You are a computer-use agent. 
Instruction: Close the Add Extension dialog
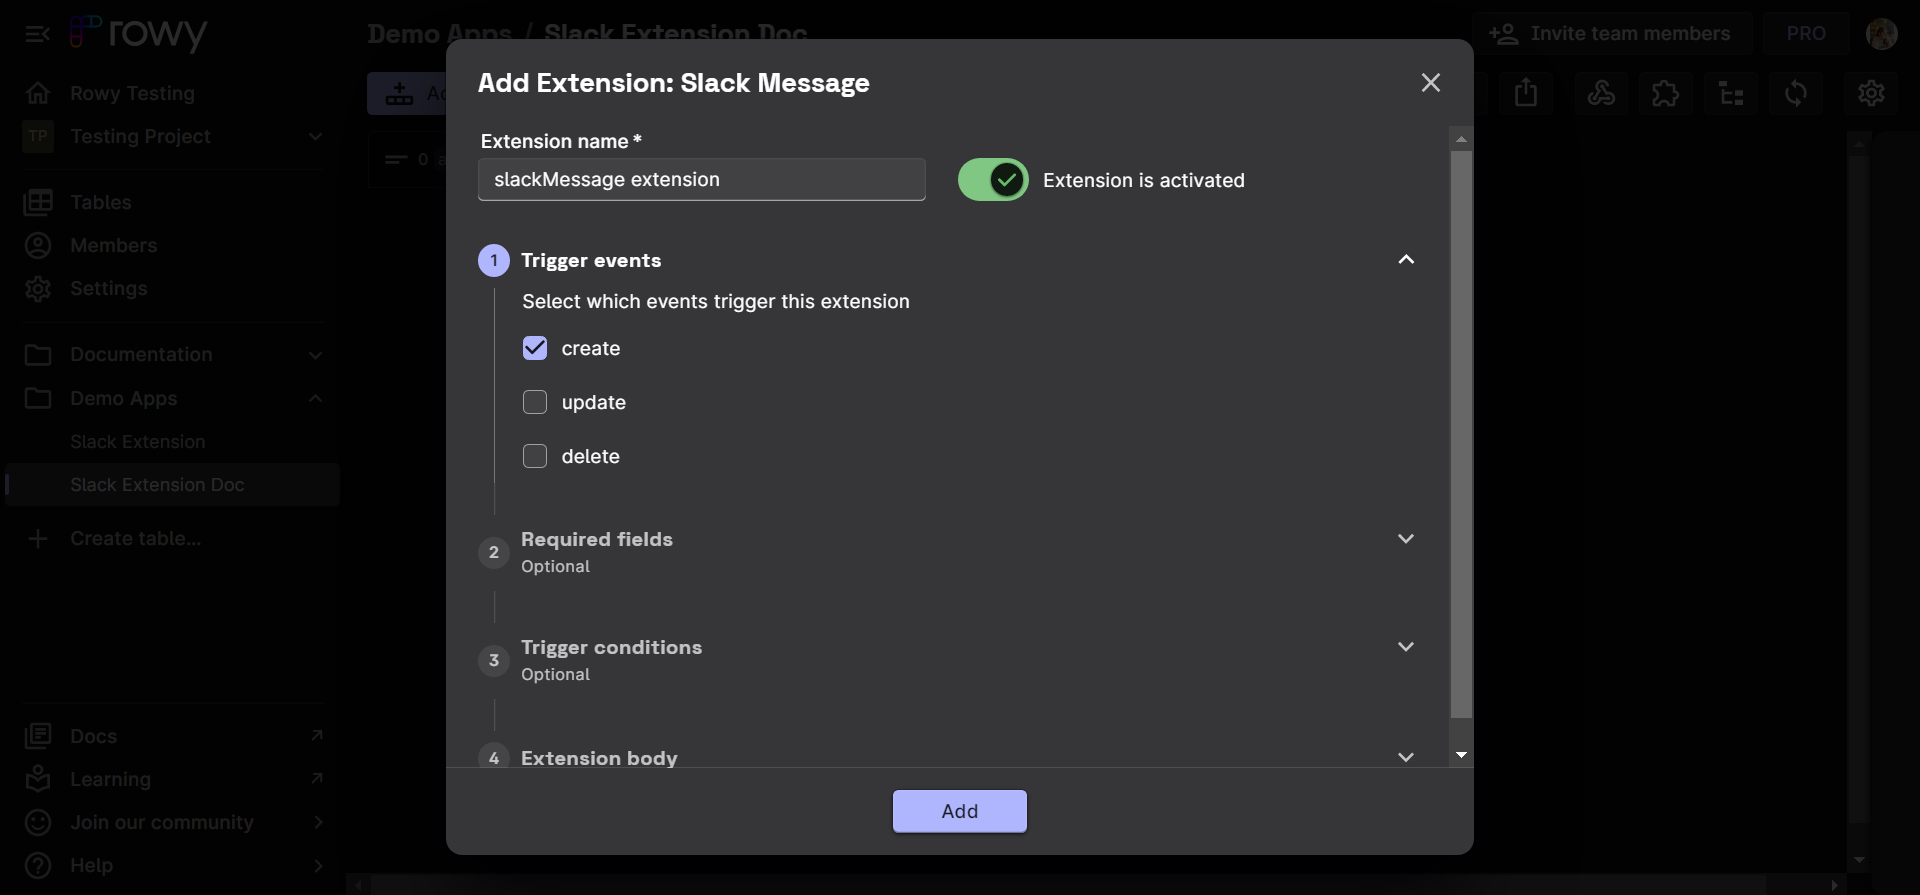1431,83
